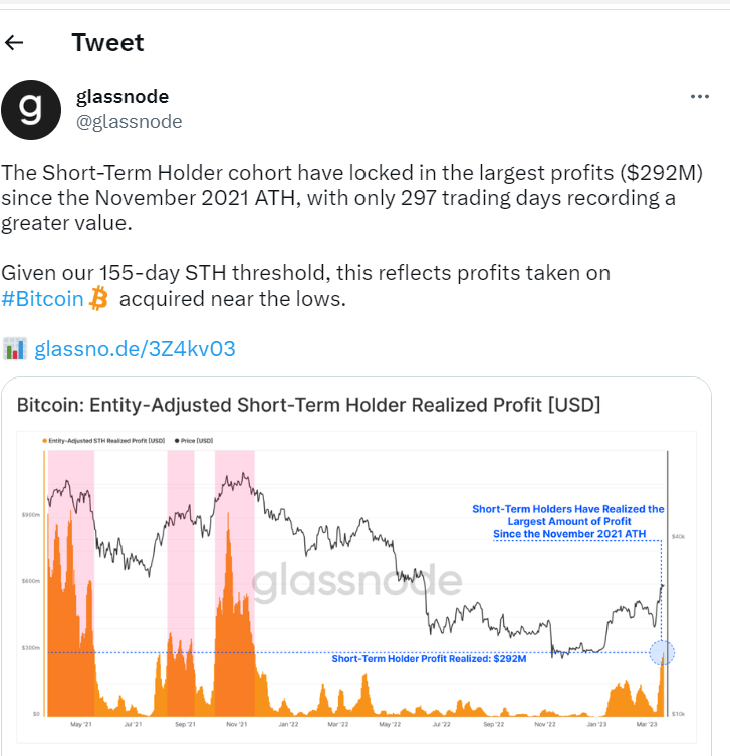Open the glassno.de/3Z4kv03 link

coord(135,349)
